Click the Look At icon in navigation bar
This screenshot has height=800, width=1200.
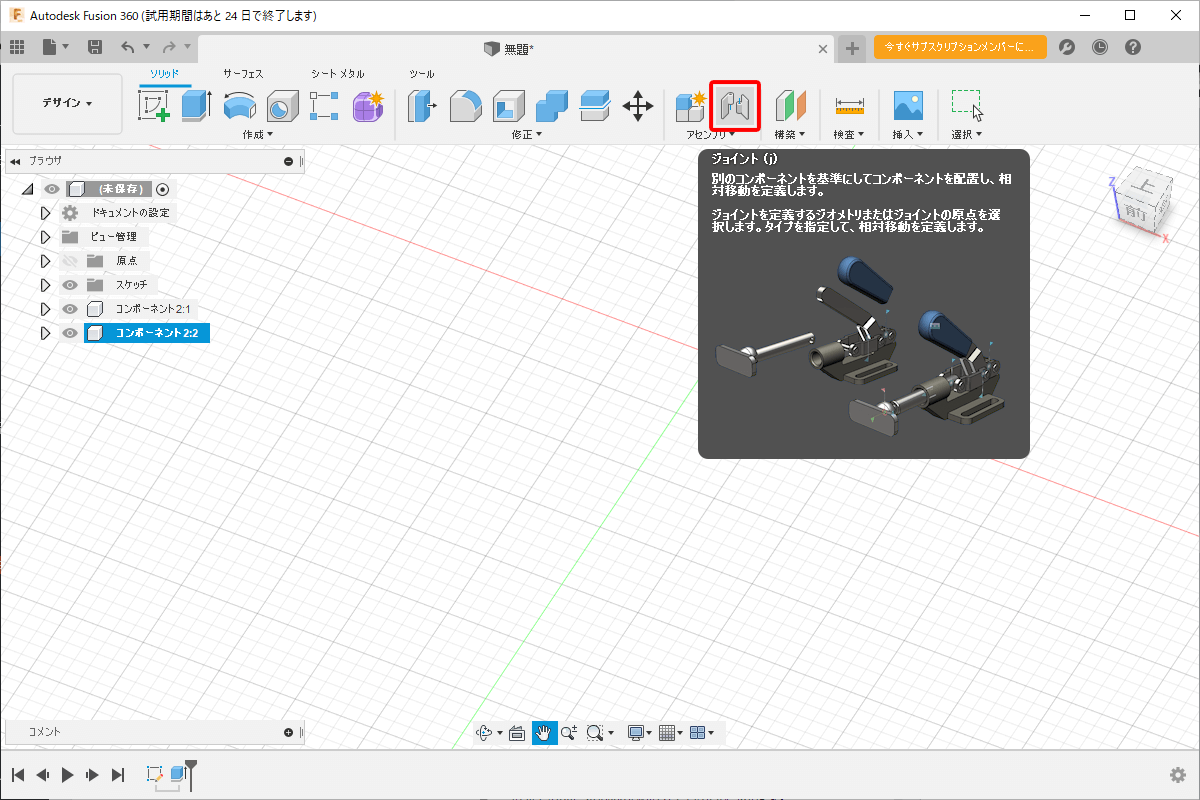[517, 733]
